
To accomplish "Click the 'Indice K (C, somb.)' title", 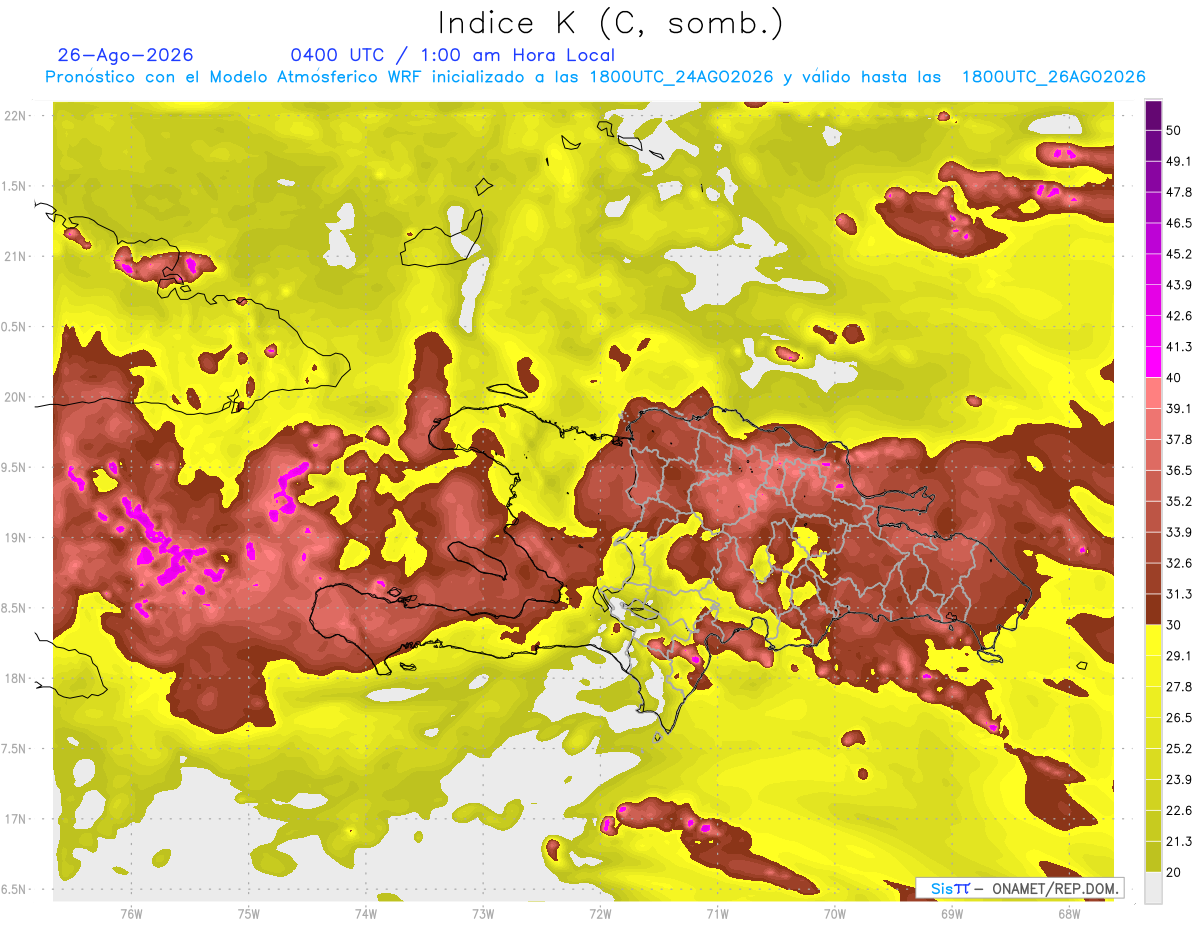I will [x=610, y=23].
